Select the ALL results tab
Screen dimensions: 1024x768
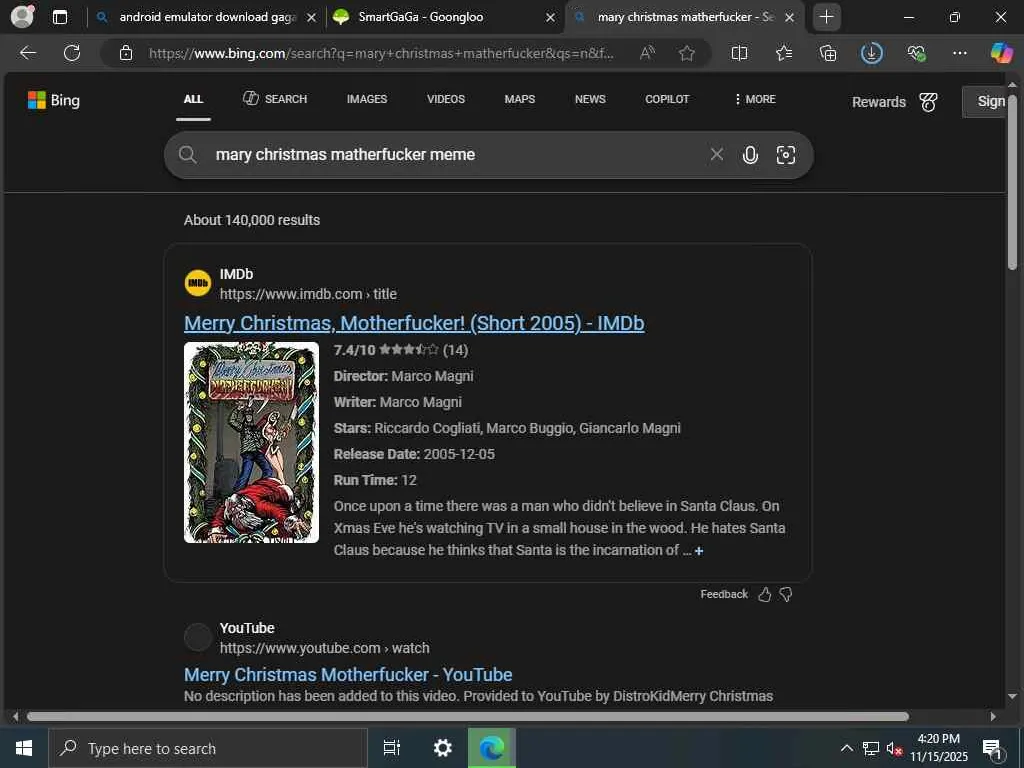(x=193, y=99)
